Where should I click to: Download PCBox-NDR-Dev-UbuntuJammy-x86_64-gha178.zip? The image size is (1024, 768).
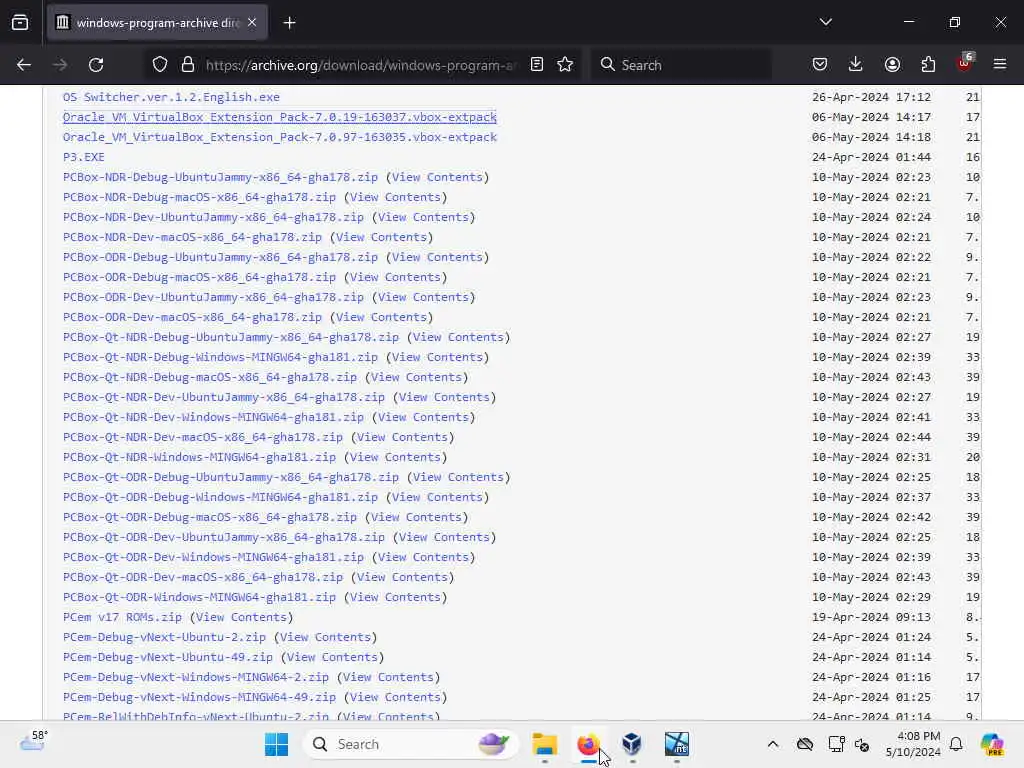213,217
